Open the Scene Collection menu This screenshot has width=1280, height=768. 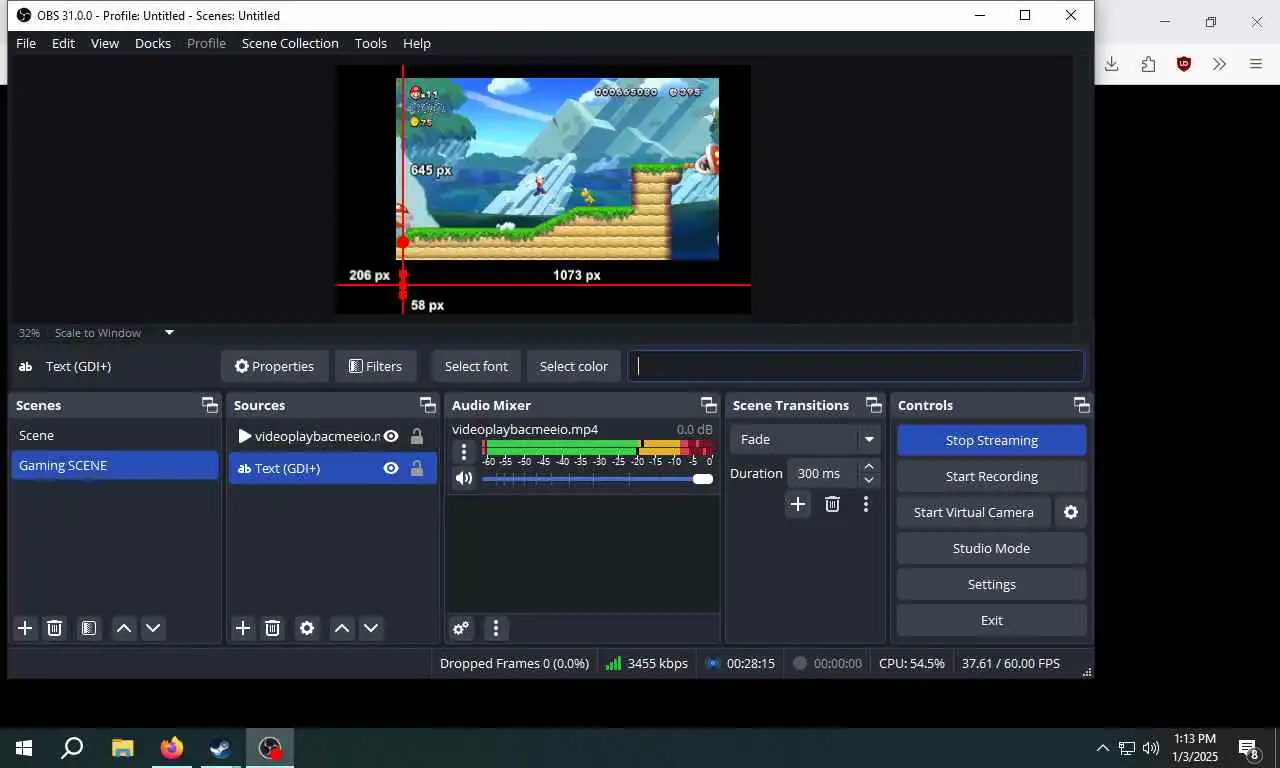coord(290,43)
